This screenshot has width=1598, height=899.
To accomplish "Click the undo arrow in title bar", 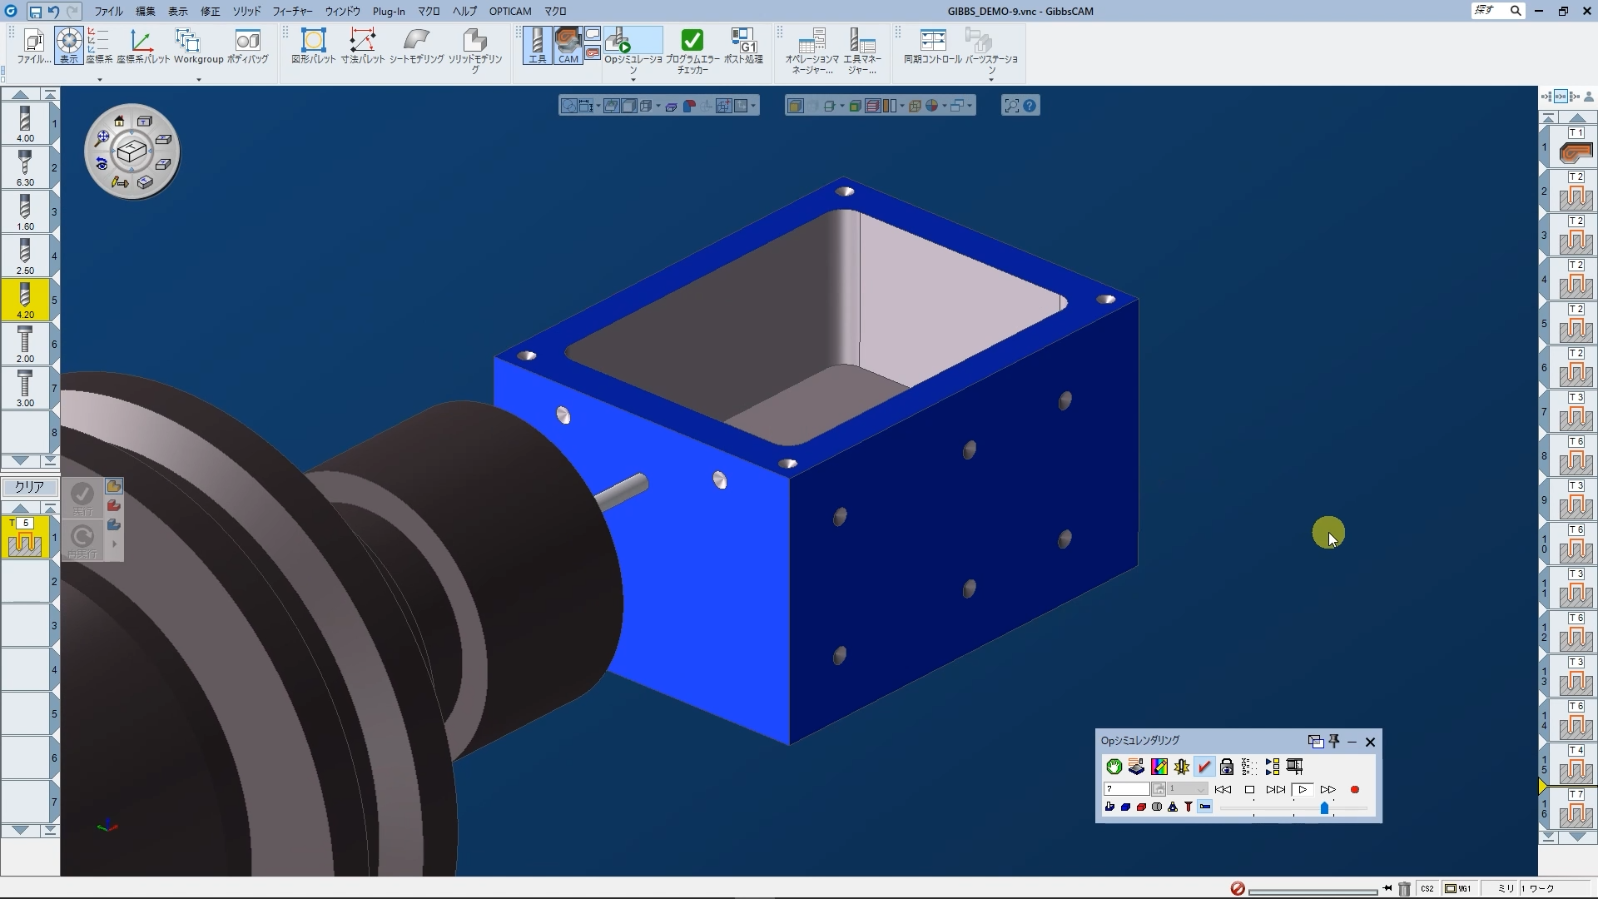I will [x=54, y=11].
